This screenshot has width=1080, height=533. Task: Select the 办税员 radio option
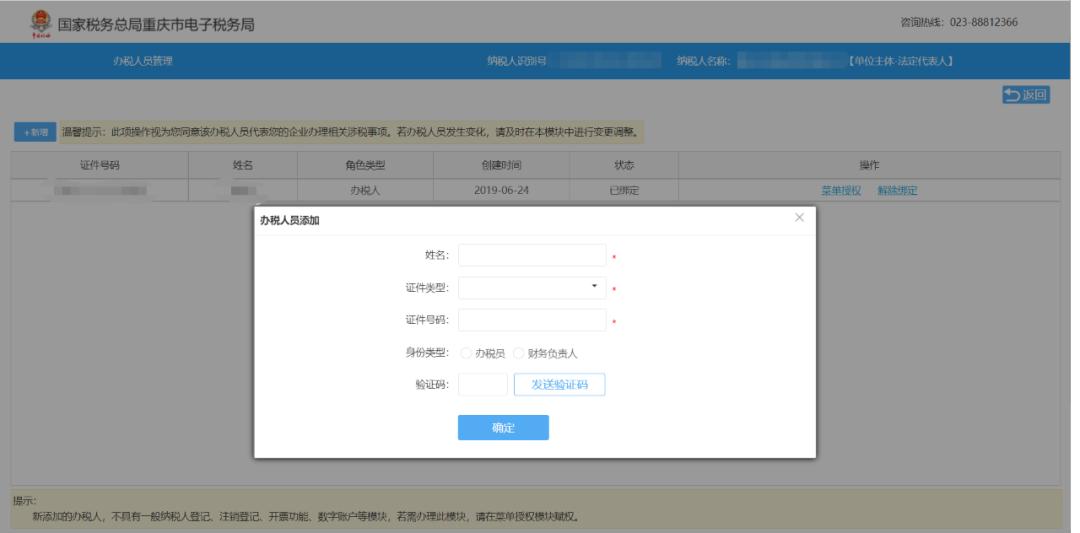tap(466, 353)
